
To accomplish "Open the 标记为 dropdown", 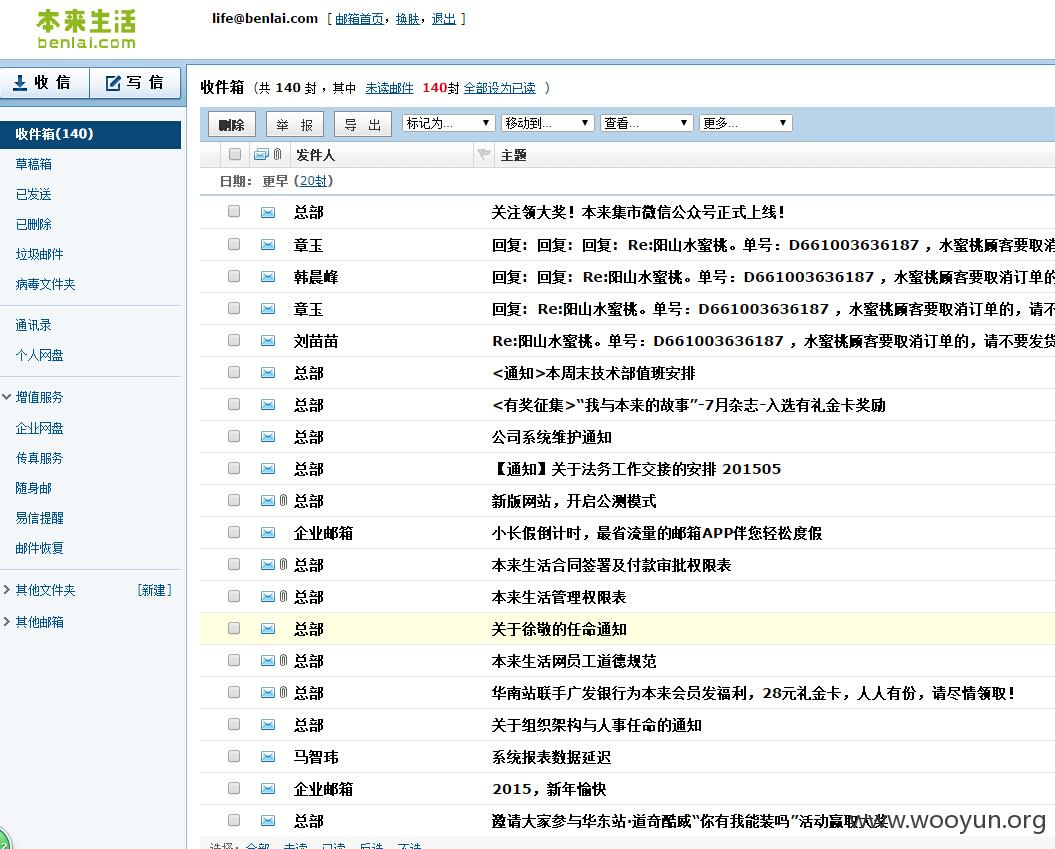I will [x=448, y=123].
